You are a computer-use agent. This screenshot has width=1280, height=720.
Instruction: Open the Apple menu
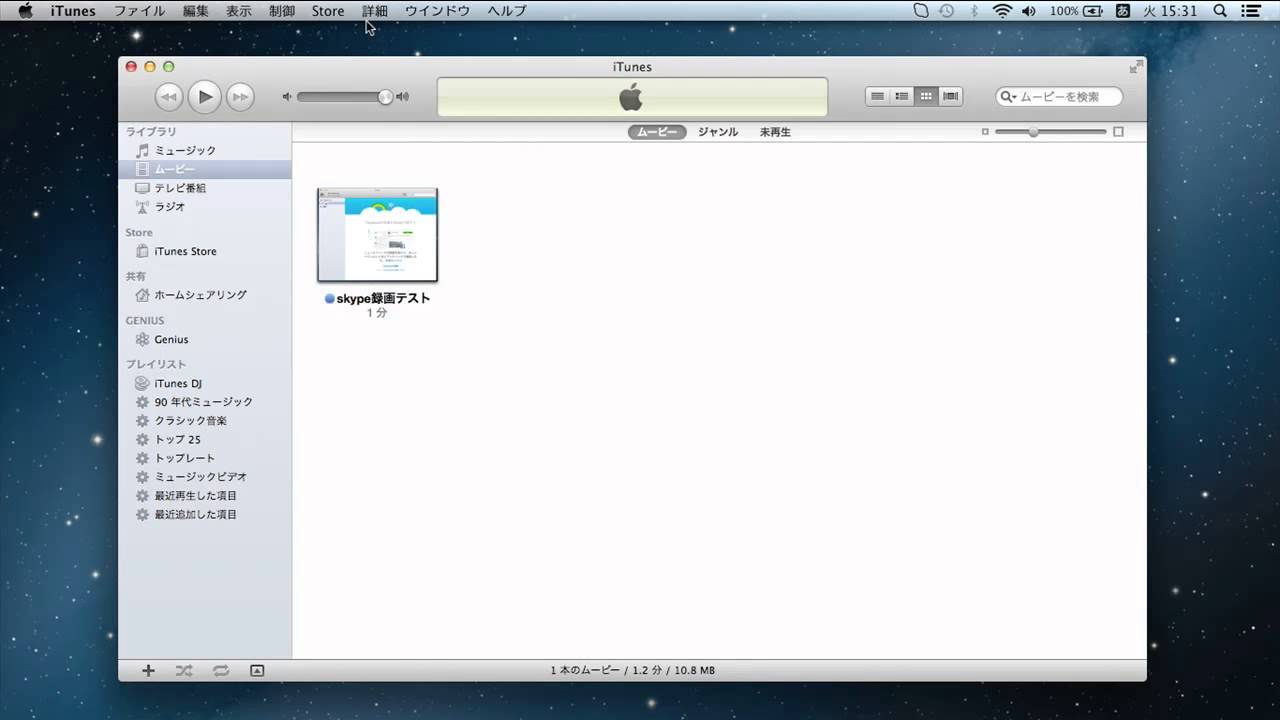[25, 11]
